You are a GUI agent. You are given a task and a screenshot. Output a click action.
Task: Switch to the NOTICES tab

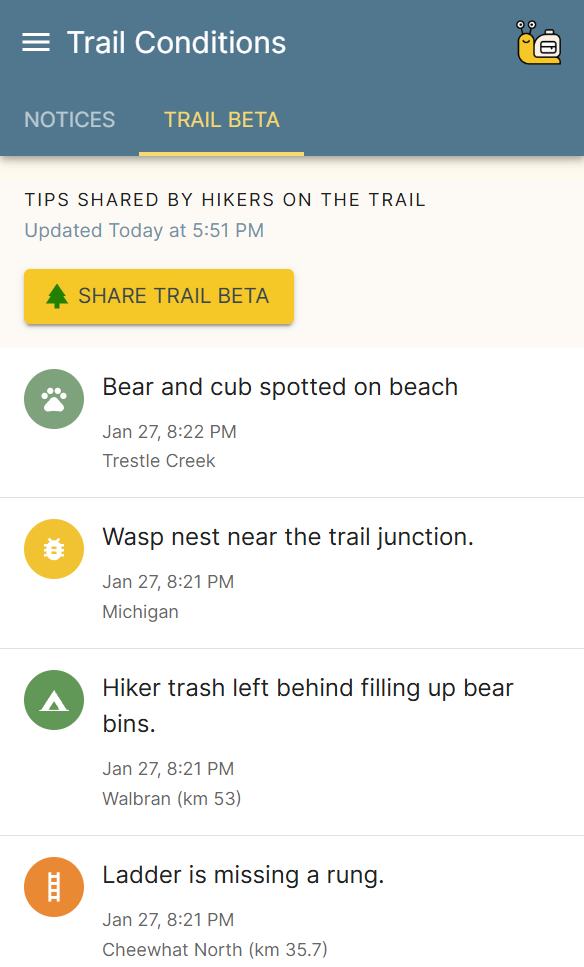click(69, 119)
